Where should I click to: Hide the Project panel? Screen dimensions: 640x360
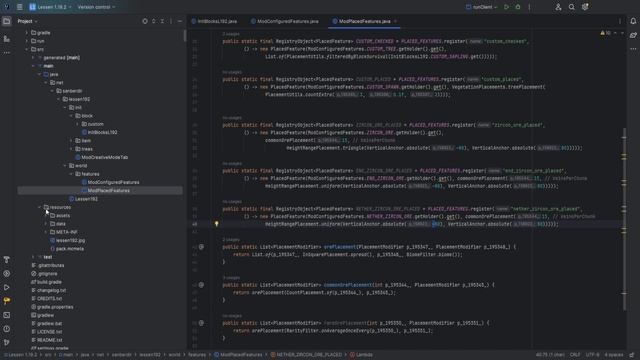click(x=180, y=21)
